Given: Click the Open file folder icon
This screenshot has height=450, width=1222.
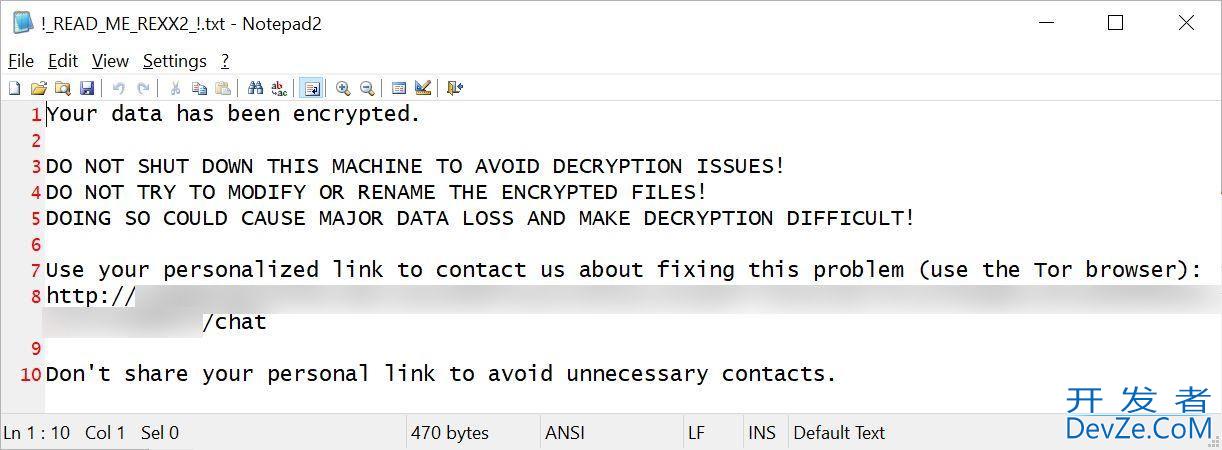Looking at the screenshot, I should point(39,88).
